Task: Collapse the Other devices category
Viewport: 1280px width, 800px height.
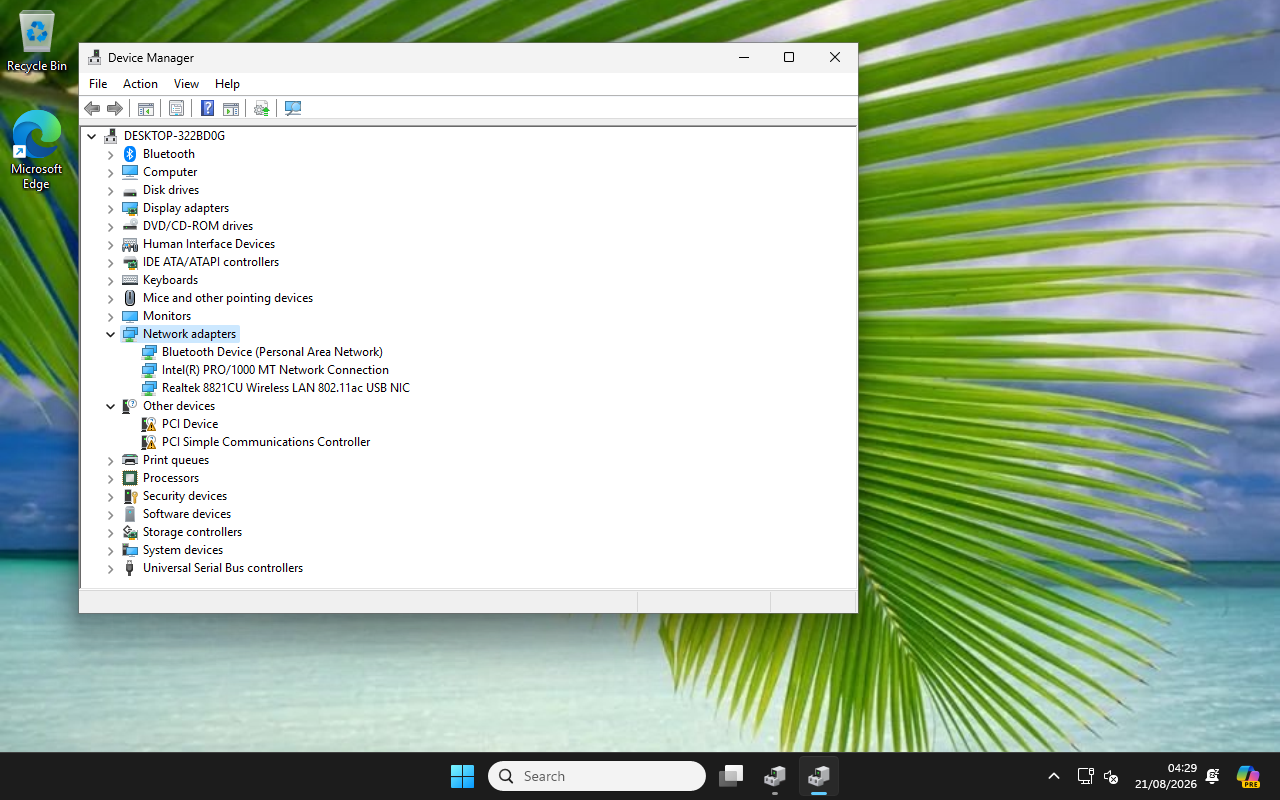Action: (111, 407)
